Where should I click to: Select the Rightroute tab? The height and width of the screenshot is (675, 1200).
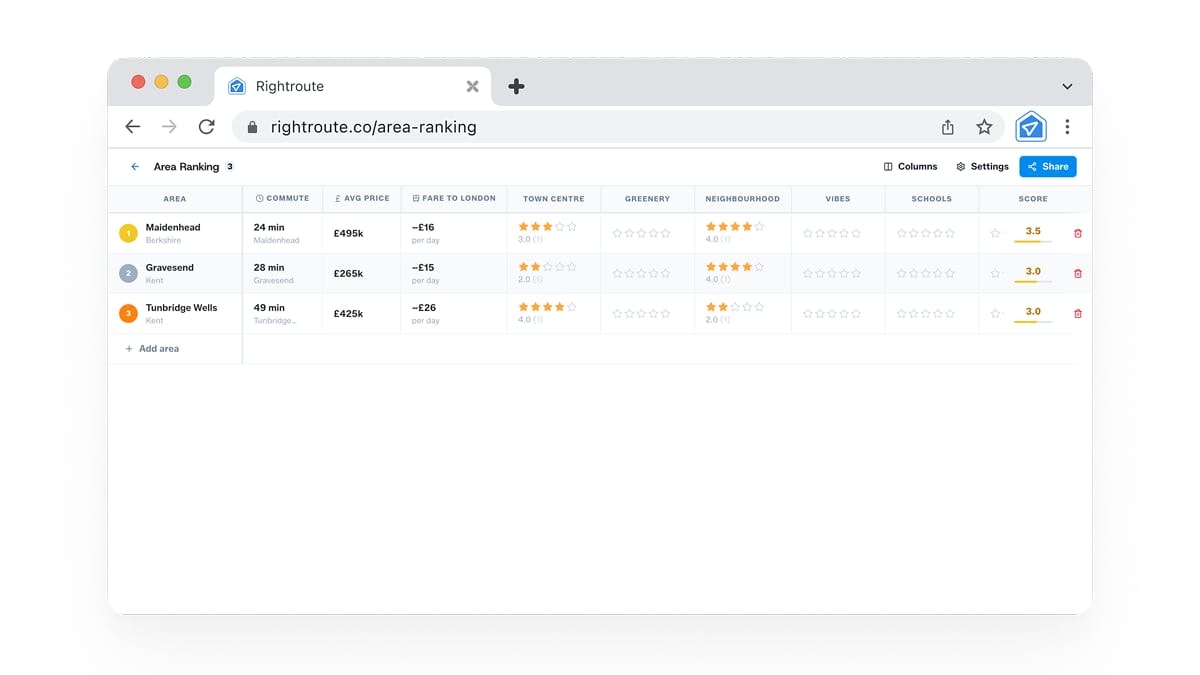352,87
